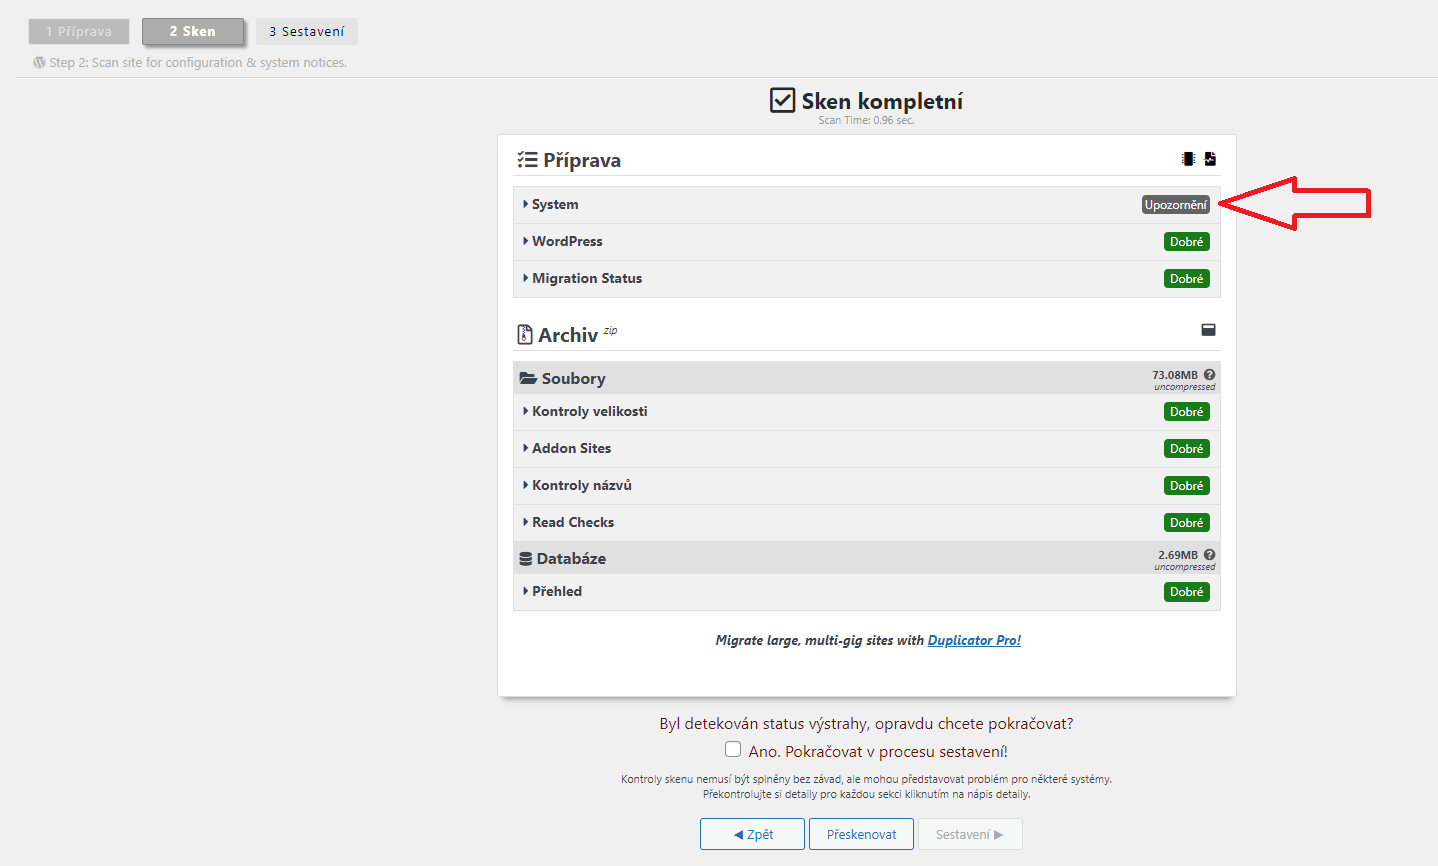The image size is (1438, 866).
Task: Check the 'Ano. Pokračovat v procesu sestavení' checkbox
Action: [x=733, y=750]
